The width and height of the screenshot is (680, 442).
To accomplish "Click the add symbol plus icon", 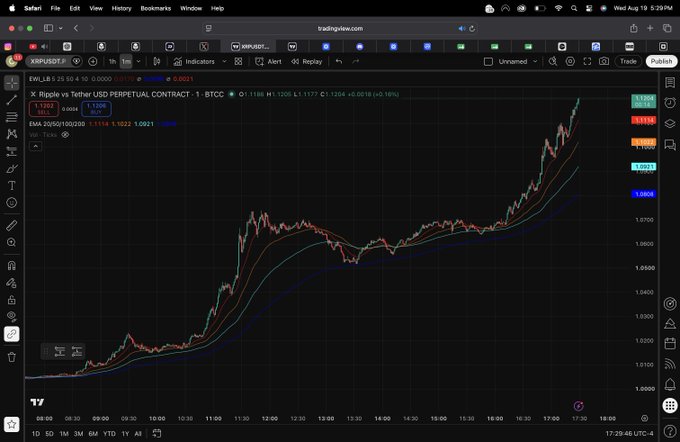I will [x=92, y=62].
